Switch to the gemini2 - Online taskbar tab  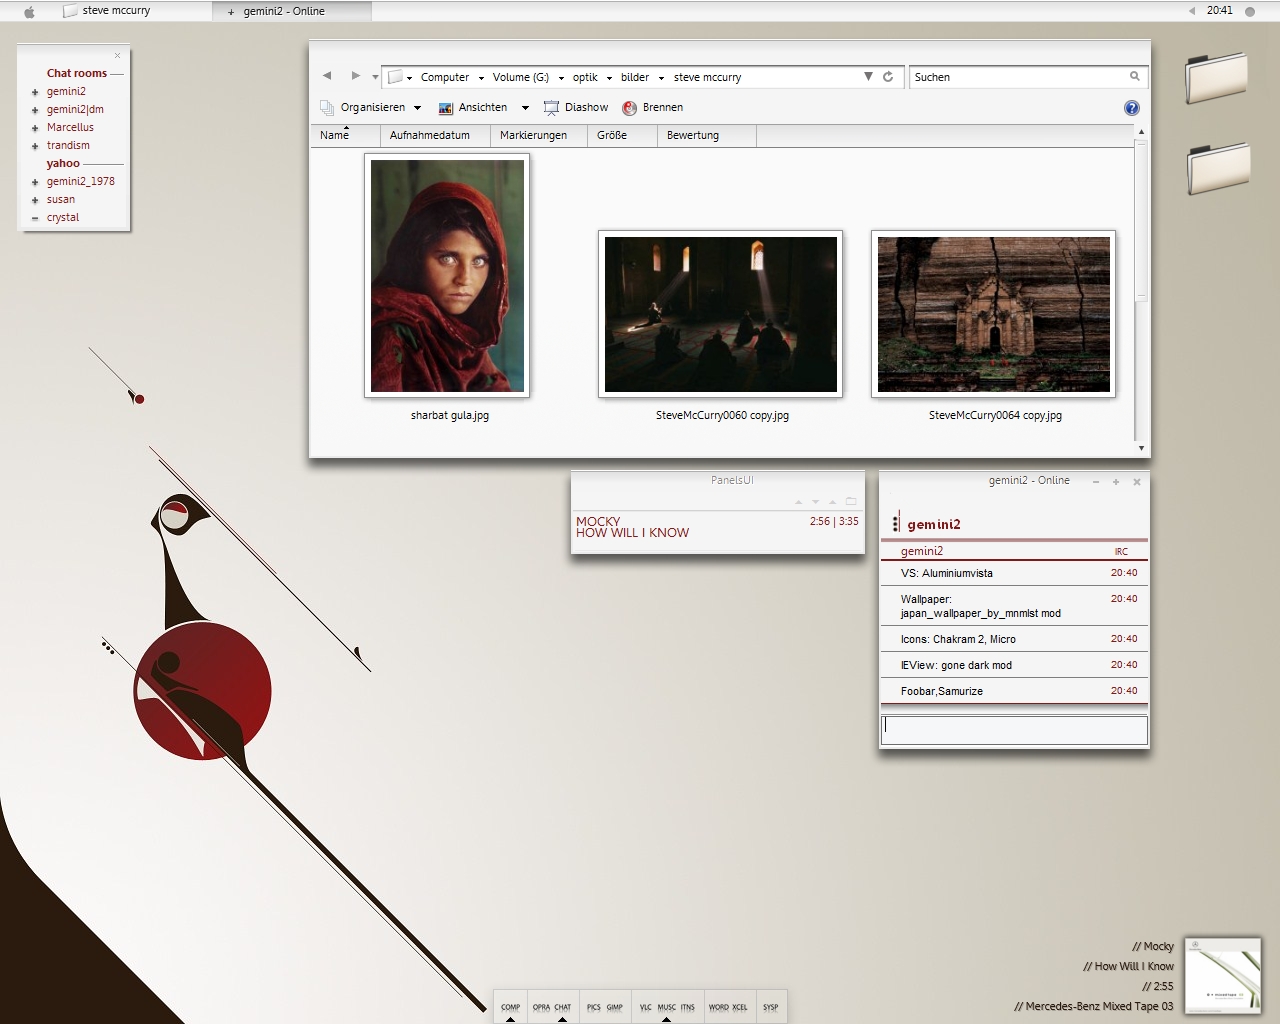(x=292, y=11)
